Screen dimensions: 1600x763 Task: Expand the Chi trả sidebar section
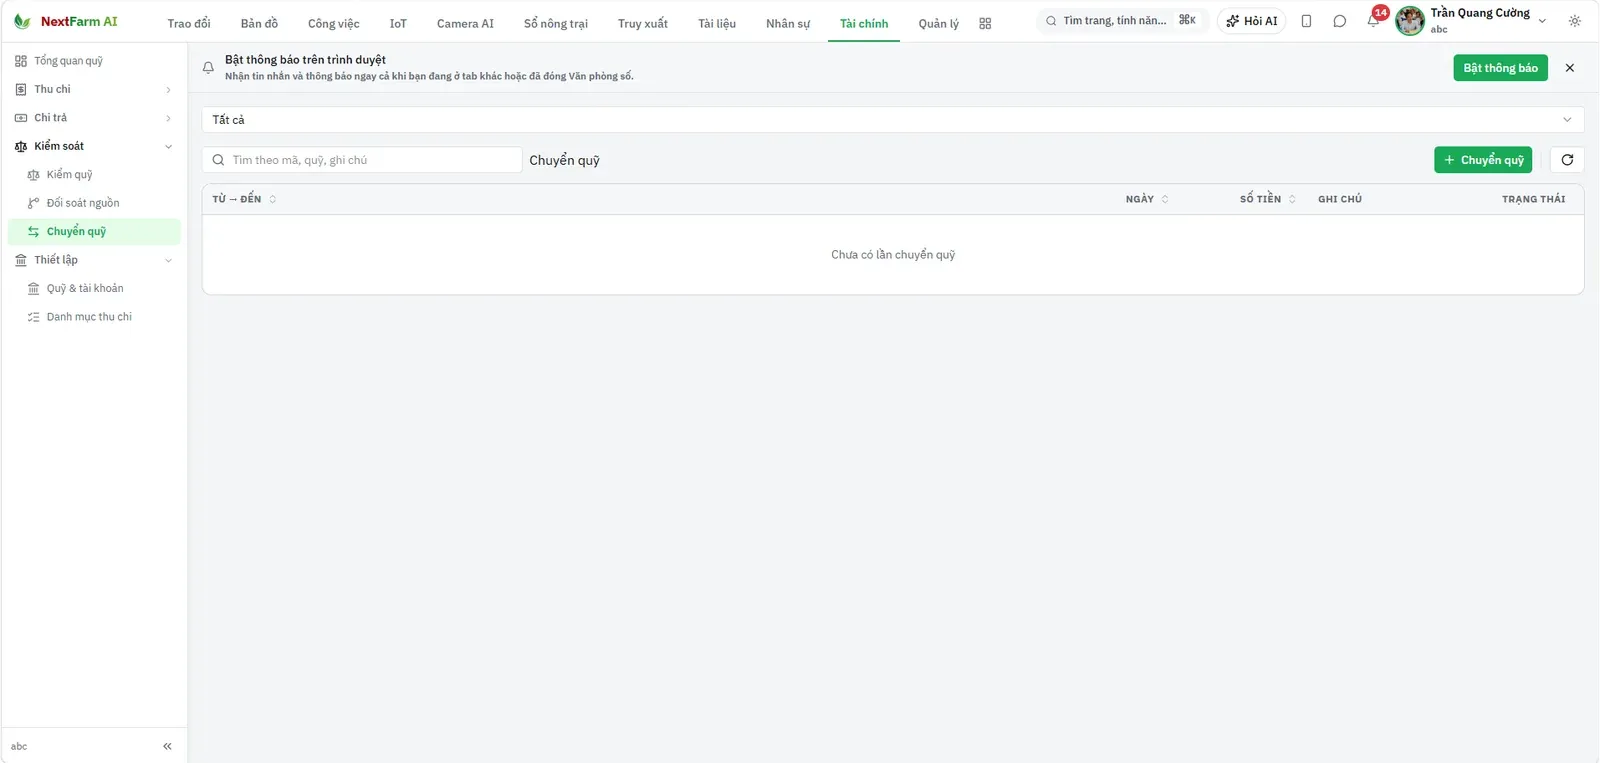point(94,118)
